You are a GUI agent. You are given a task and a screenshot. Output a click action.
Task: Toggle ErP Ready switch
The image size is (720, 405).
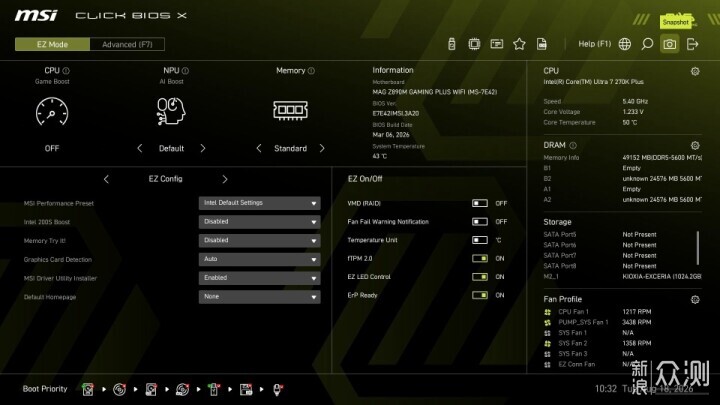point(480,295)
